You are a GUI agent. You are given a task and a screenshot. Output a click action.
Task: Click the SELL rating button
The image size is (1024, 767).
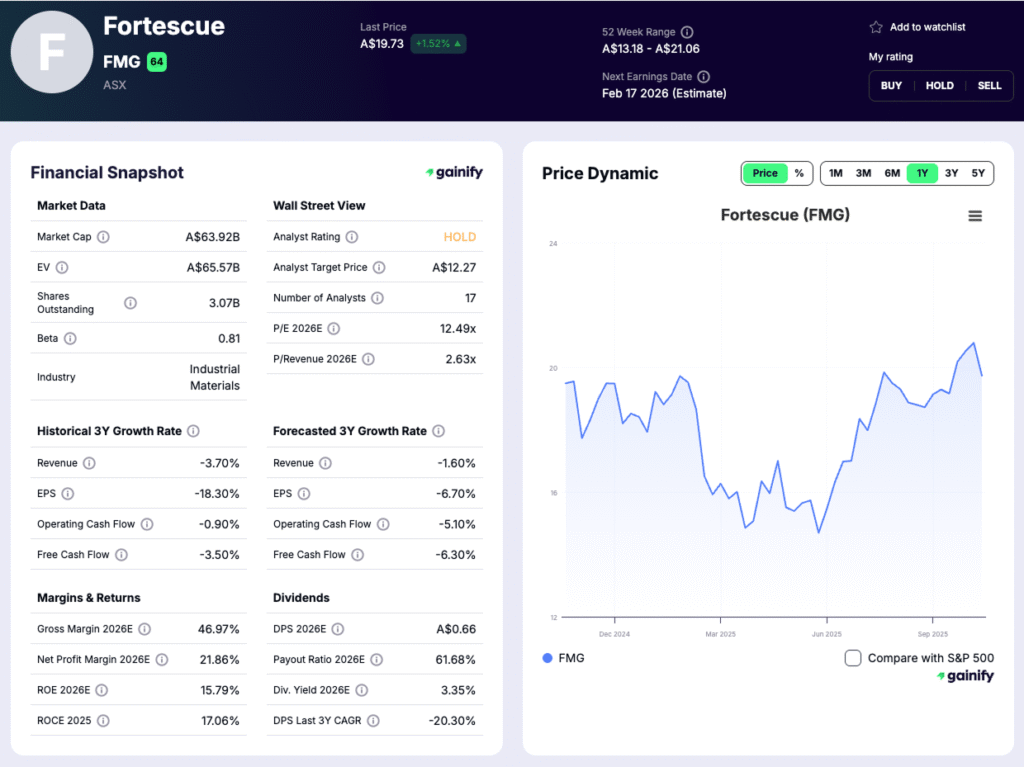tap(989, 86)
